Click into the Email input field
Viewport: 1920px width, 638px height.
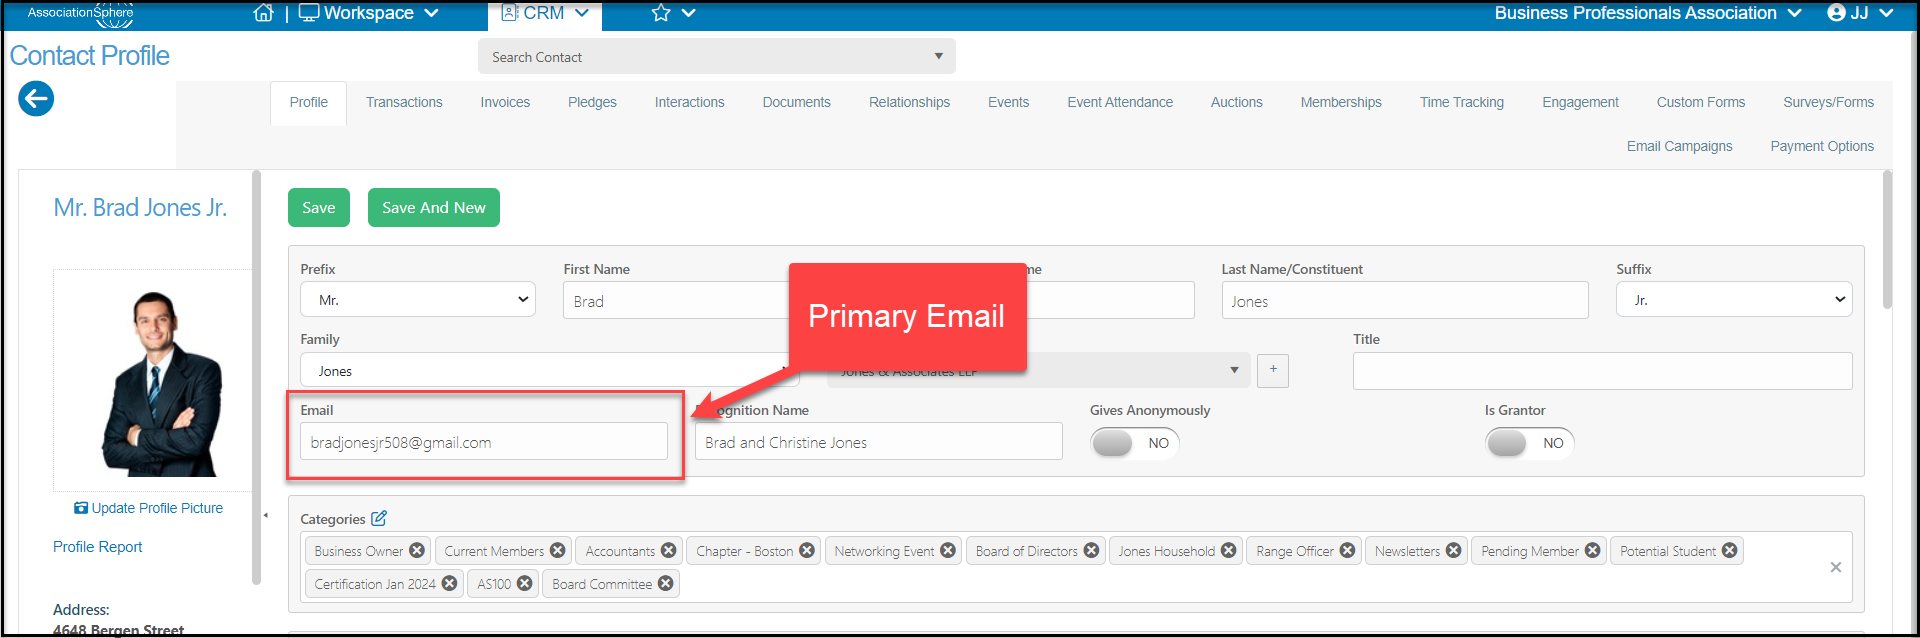[484, 441]
